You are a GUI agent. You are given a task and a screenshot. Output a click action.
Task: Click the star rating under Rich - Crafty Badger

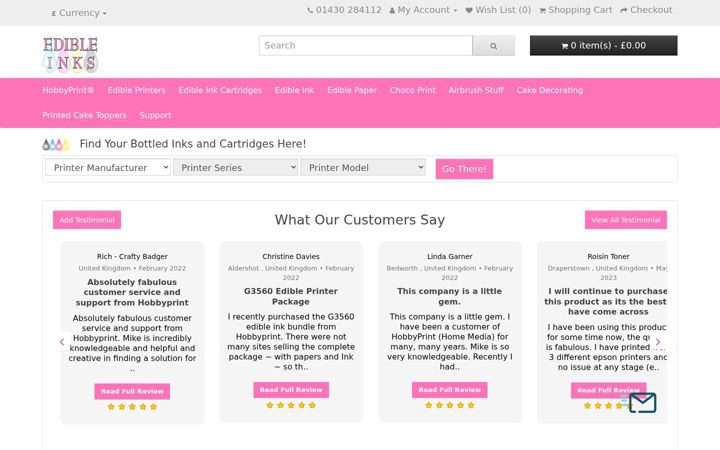coord(132,407)
